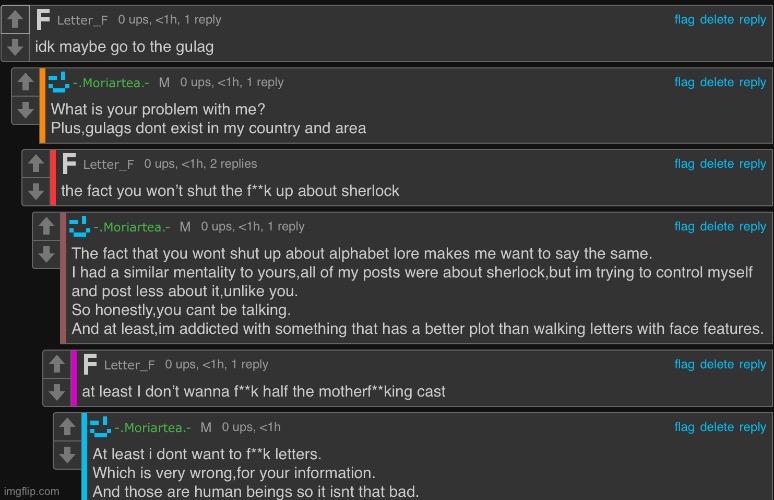Upvote the 'What is your problem with me?' comment

25,82
